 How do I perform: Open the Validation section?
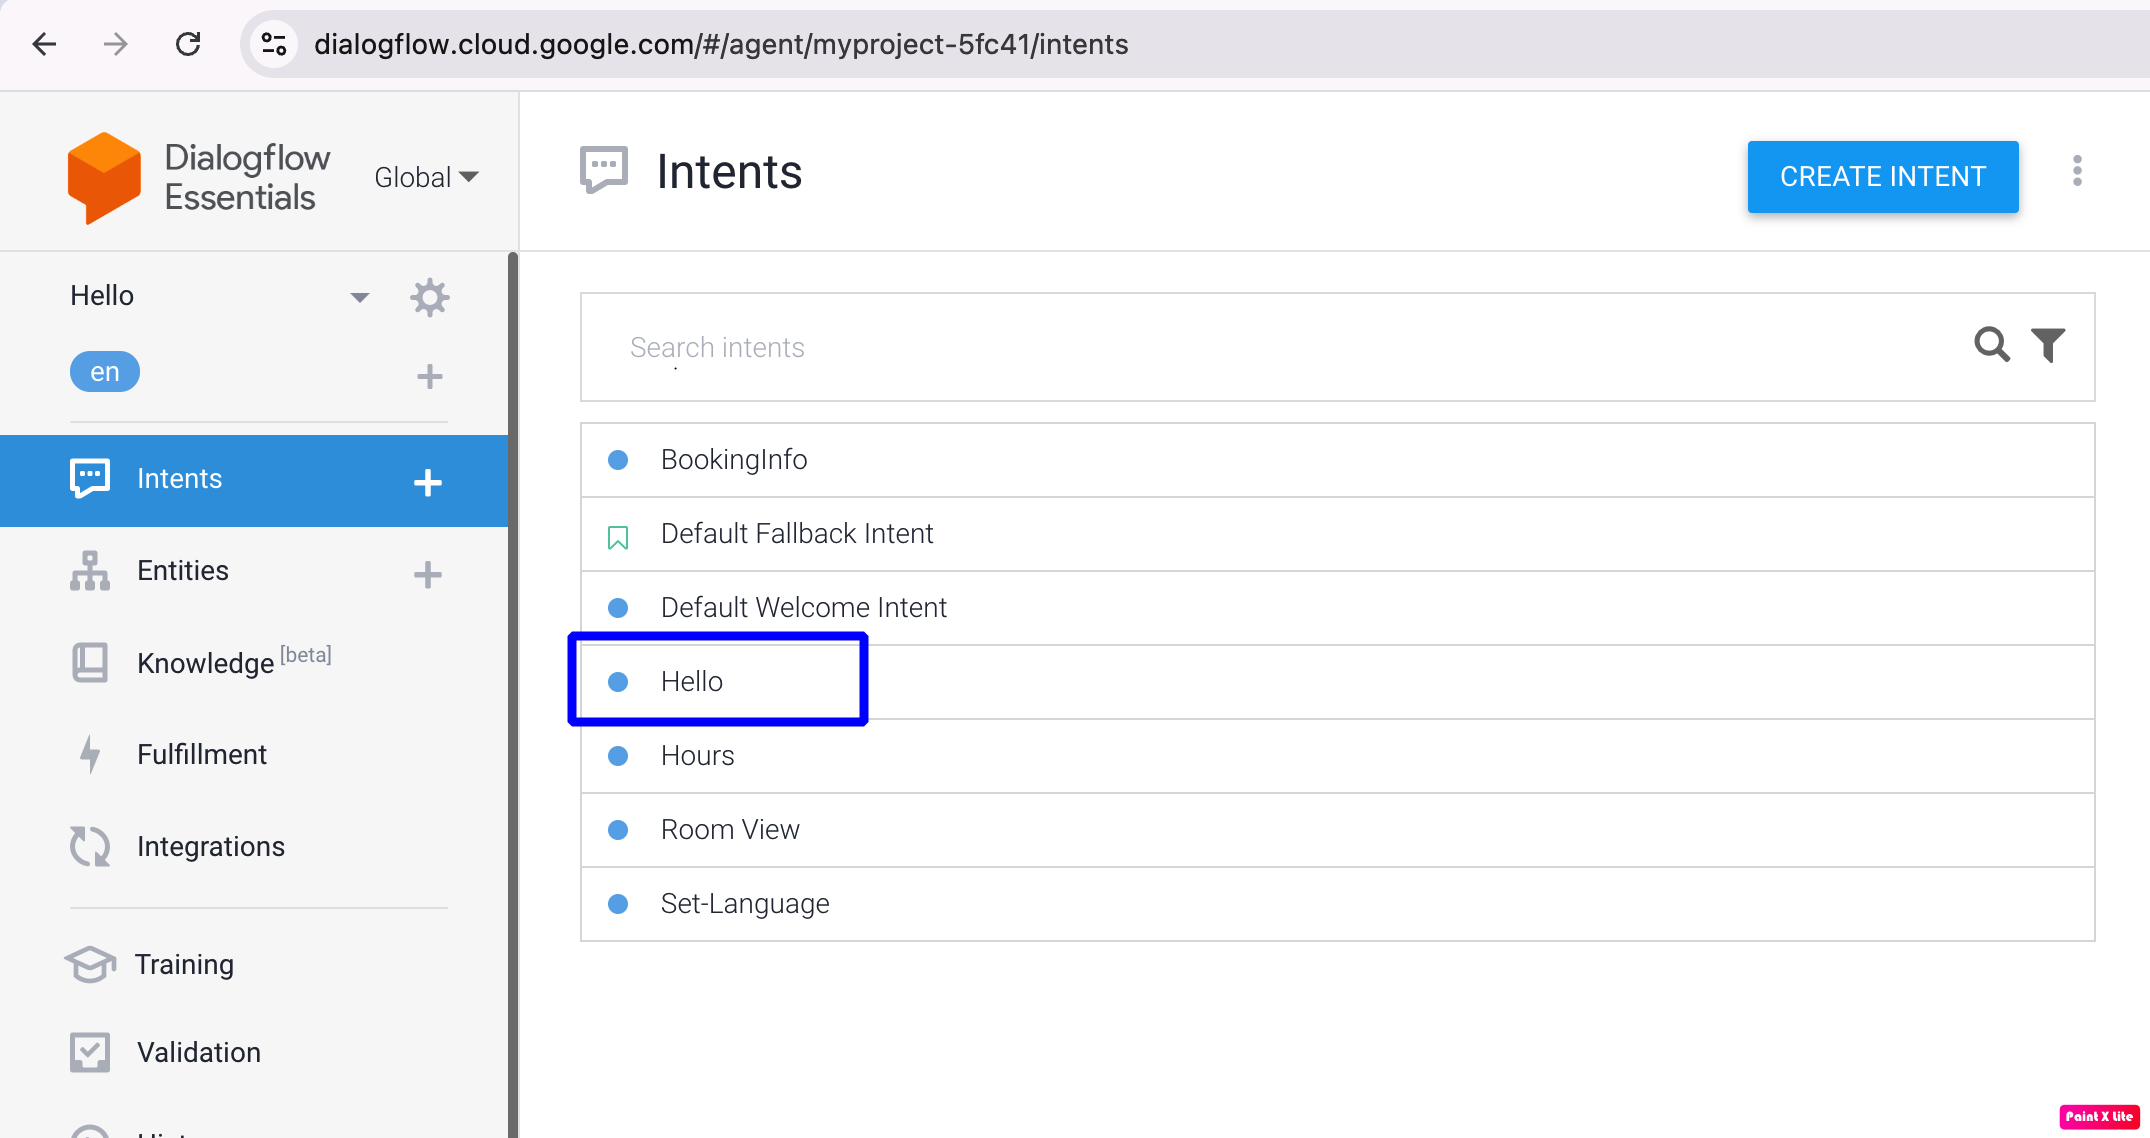click(198, 1052)
